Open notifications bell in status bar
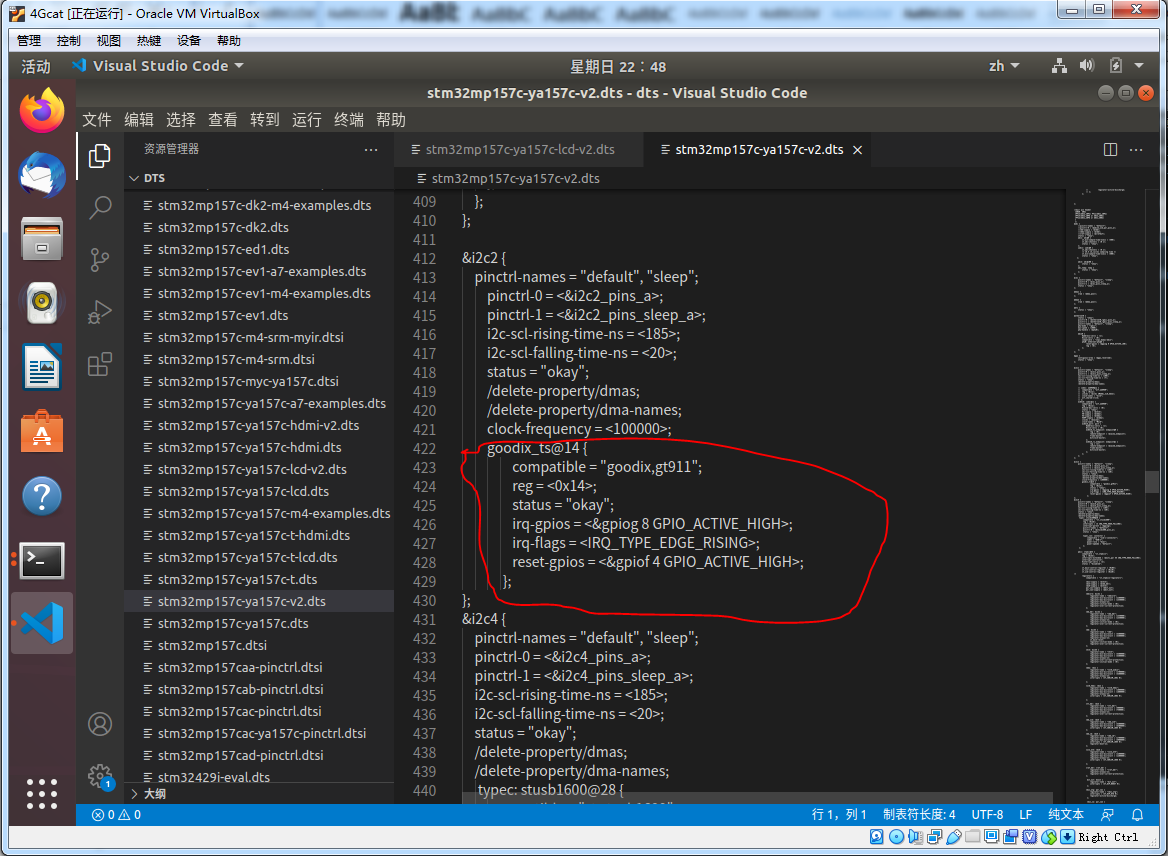 (x=1137, y=815)
